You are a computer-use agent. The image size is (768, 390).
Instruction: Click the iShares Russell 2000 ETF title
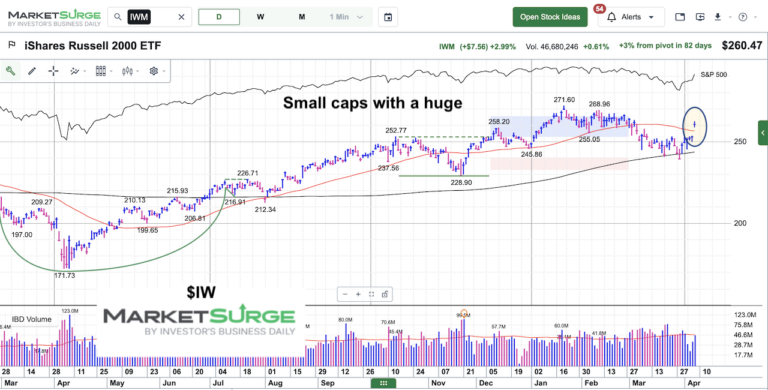93,46
